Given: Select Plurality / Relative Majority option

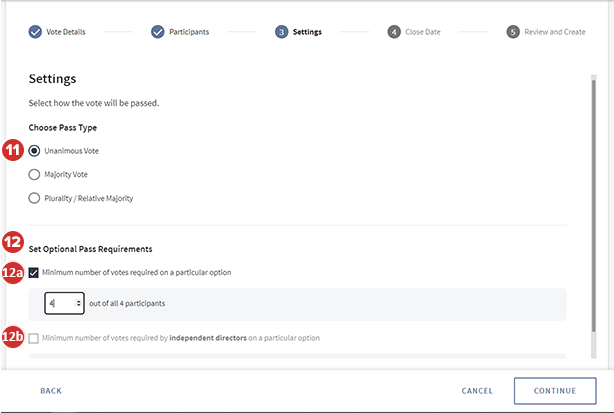Looking at the screenshot, I should pos(35,198).
